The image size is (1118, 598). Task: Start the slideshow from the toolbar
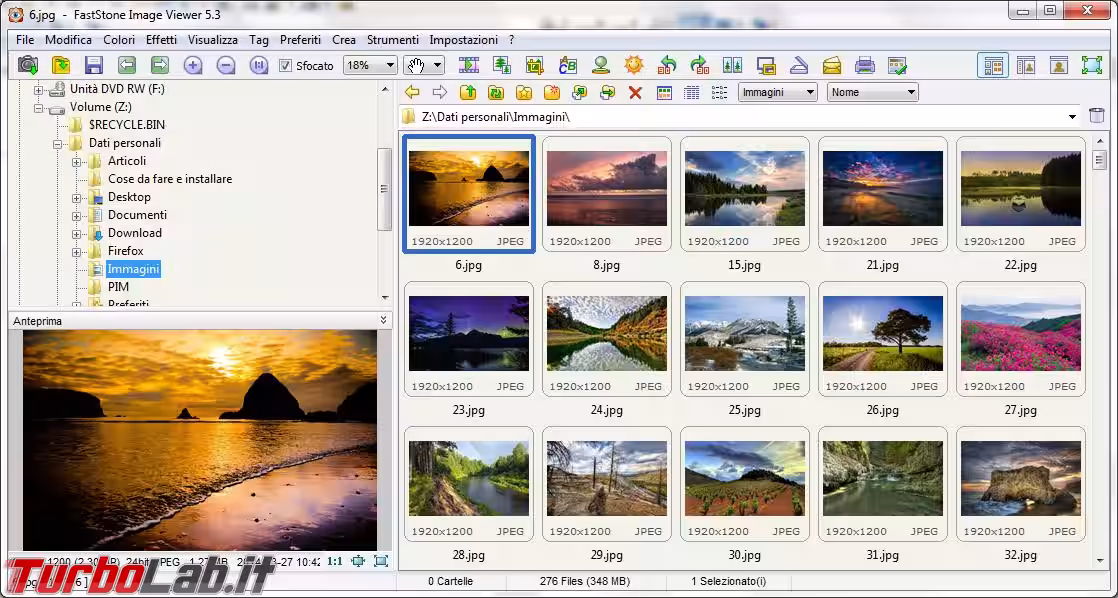[x=469, y=66]
